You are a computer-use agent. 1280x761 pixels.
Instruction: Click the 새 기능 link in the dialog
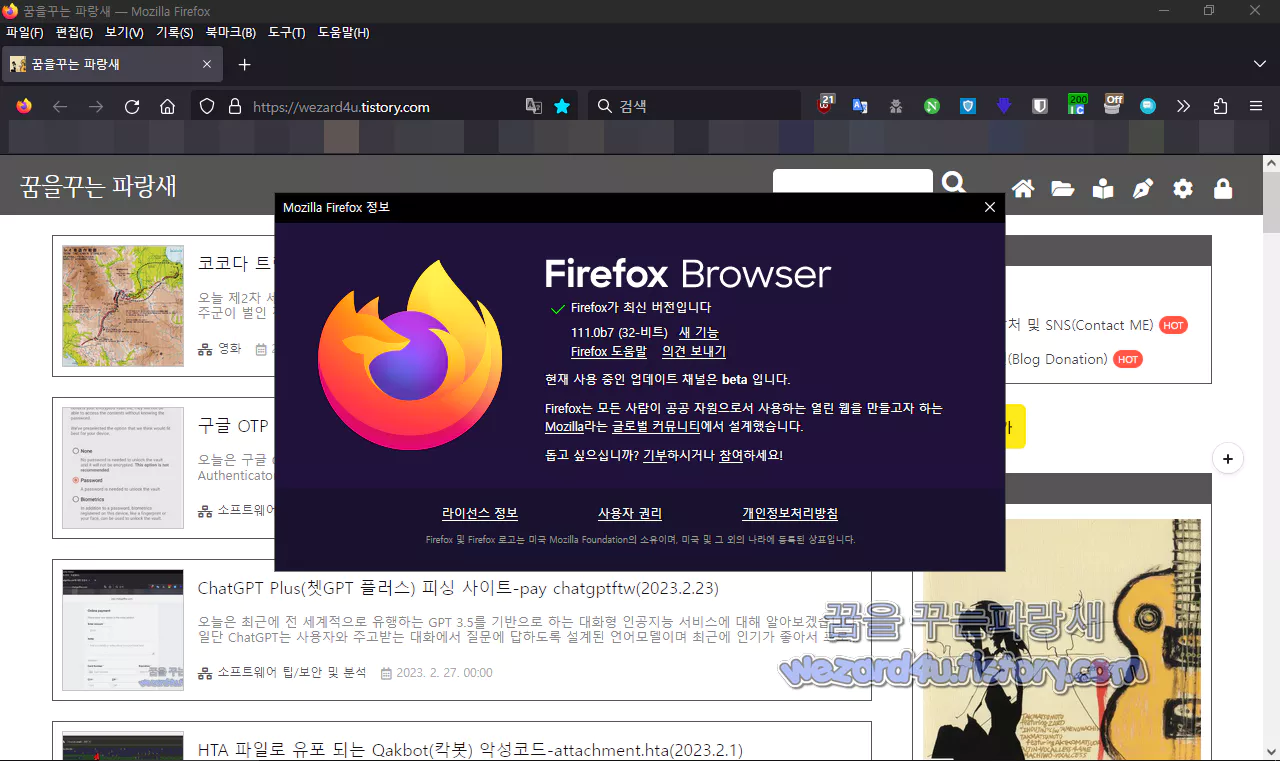[x=699, y=332]
